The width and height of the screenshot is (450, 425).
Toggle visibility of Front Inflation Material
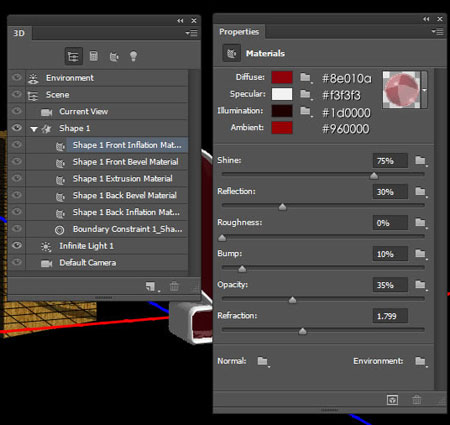17,145
